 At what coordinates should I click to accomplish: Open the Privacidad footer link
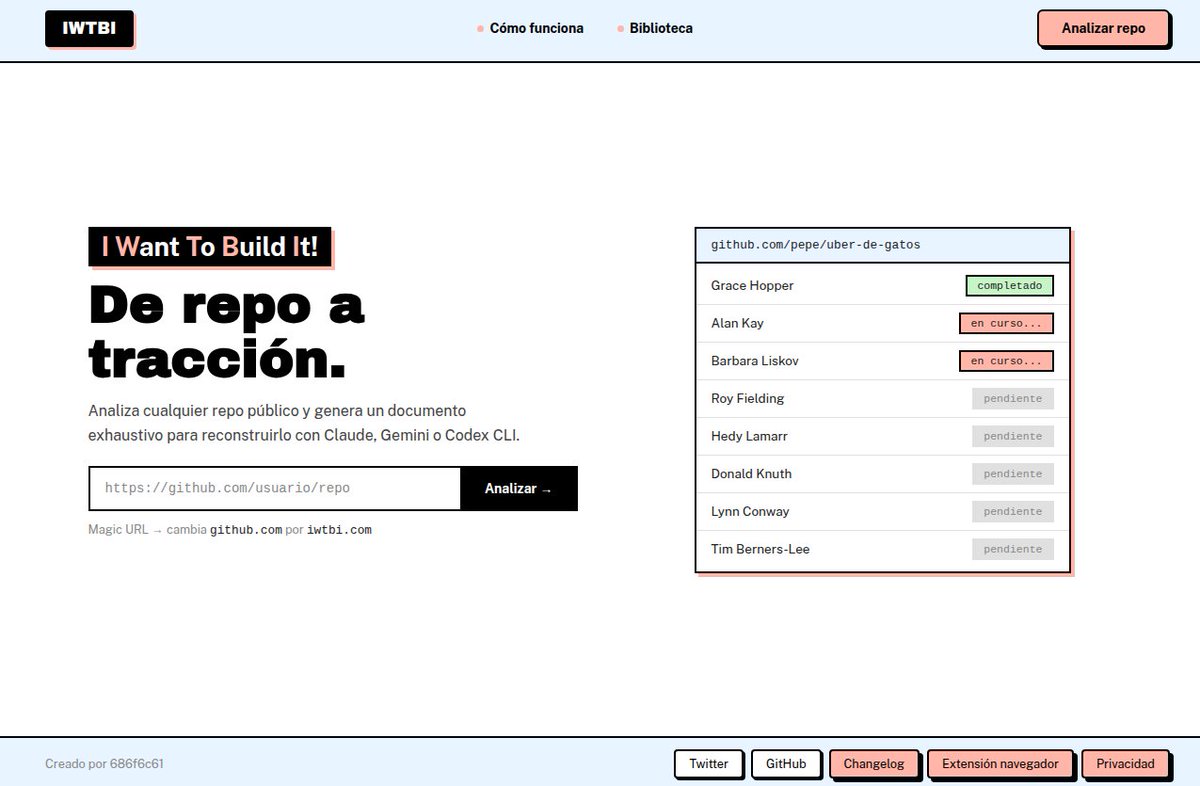(1125, 764)
